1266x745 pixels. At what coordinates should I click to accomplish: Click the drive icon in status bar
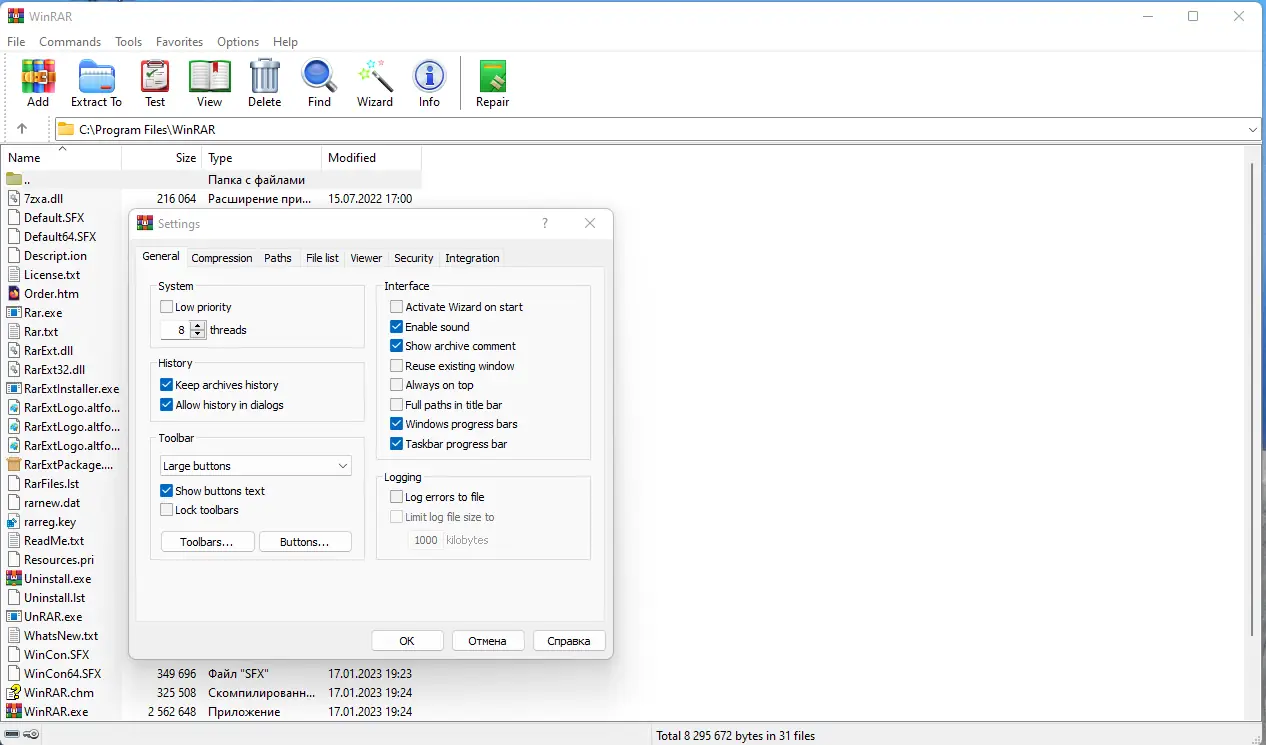click(x=11, y=736)
